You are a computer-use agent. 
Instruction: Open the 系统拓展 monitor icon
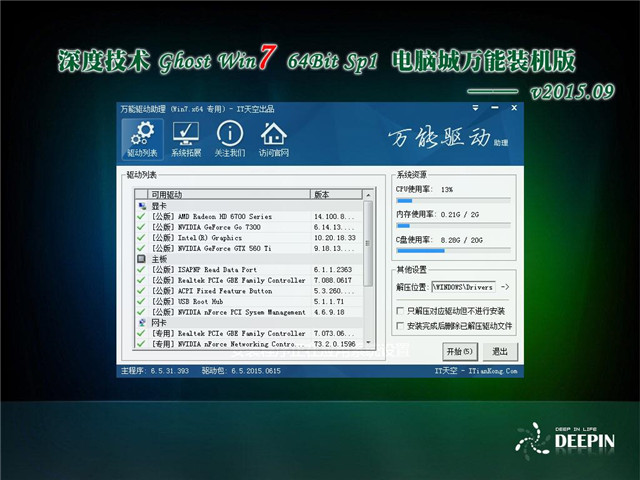(186, 139)
